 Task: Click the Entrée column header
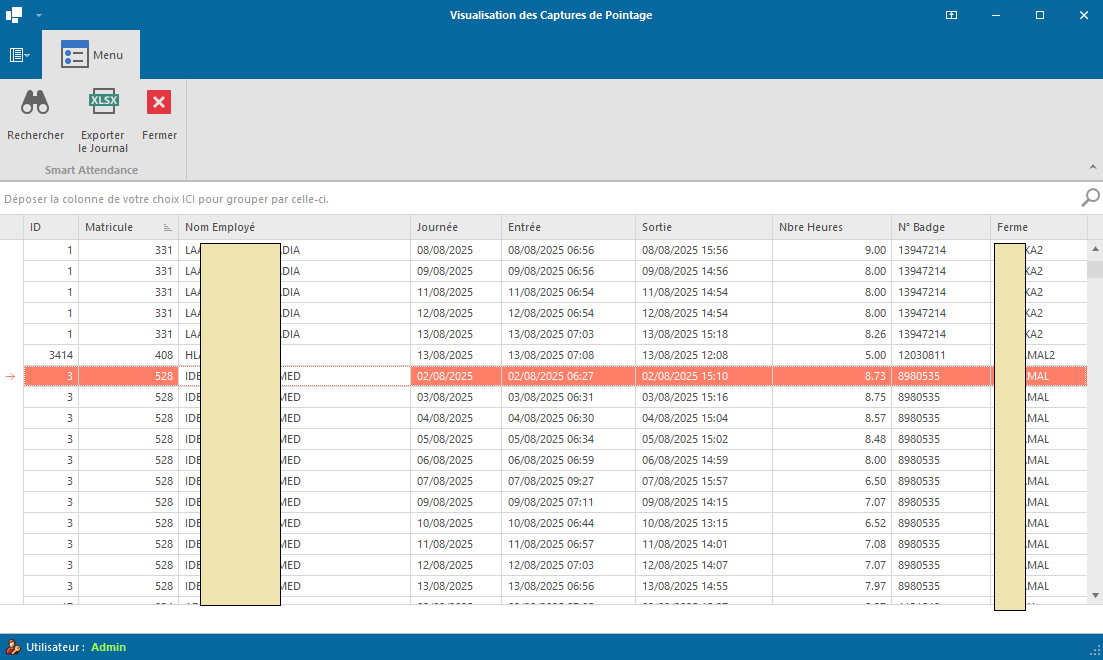pos(524,227)
